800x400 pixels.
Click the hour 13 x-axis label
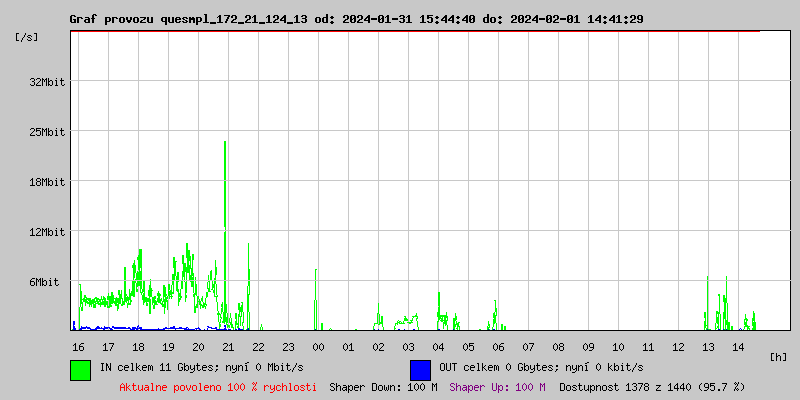click(708, 347)
